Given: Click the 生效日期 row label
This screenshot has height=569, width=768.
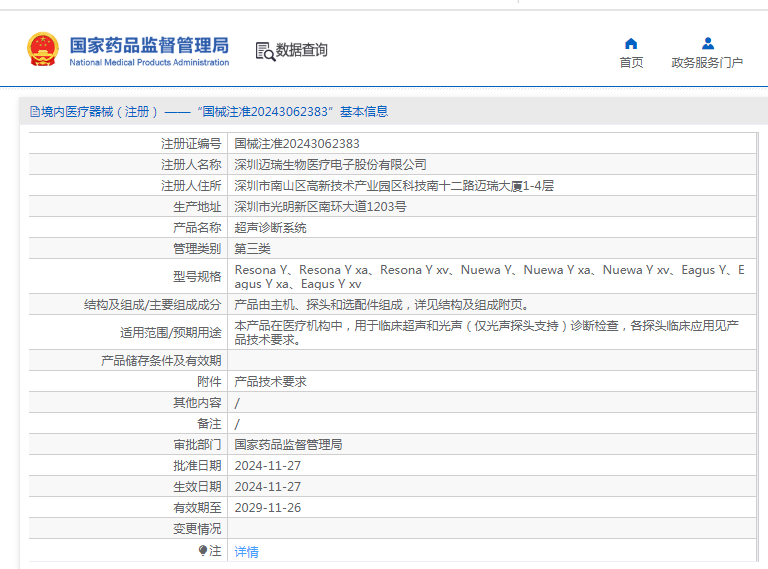Looking at the screenshot, I should pyautogui.click(x=197, y=487).
